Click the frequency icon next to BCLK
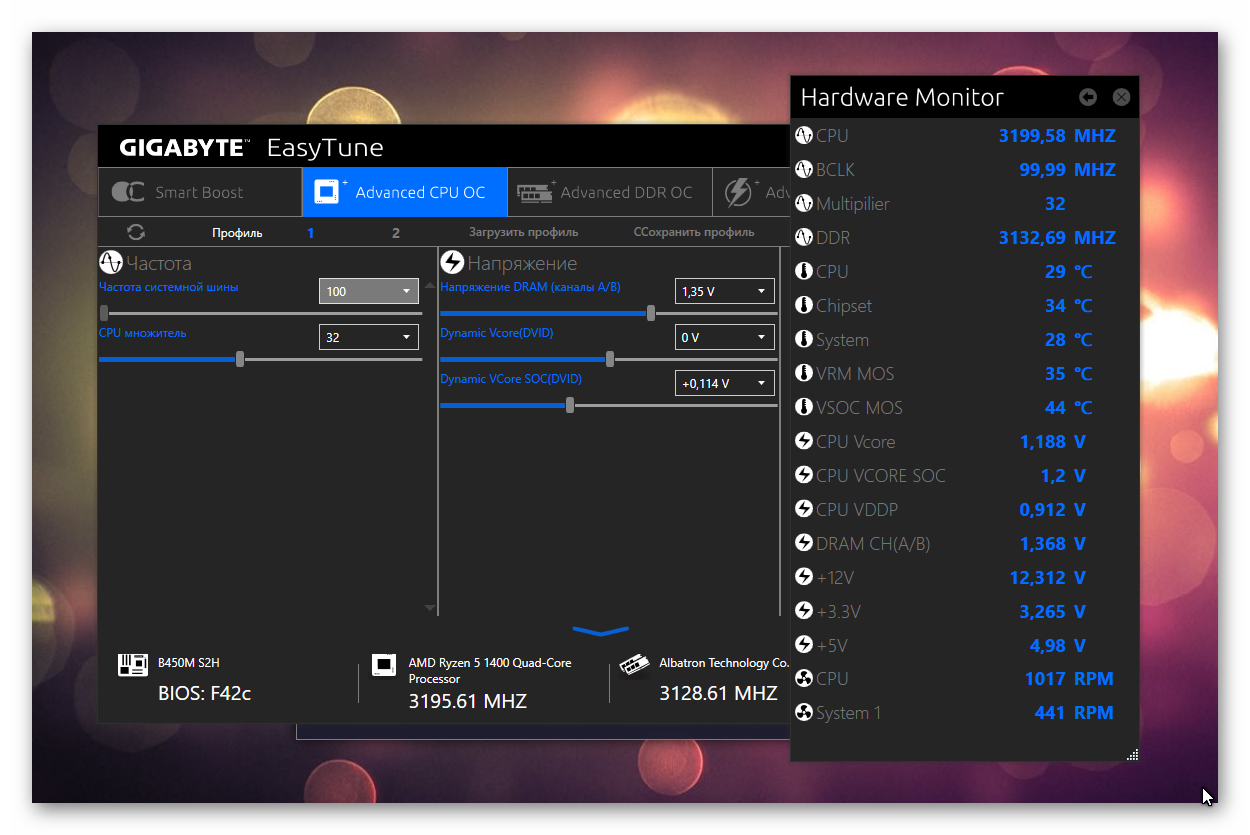Image resolution: width=1250 pixels, height=835 pixels. tap(803, 170)
